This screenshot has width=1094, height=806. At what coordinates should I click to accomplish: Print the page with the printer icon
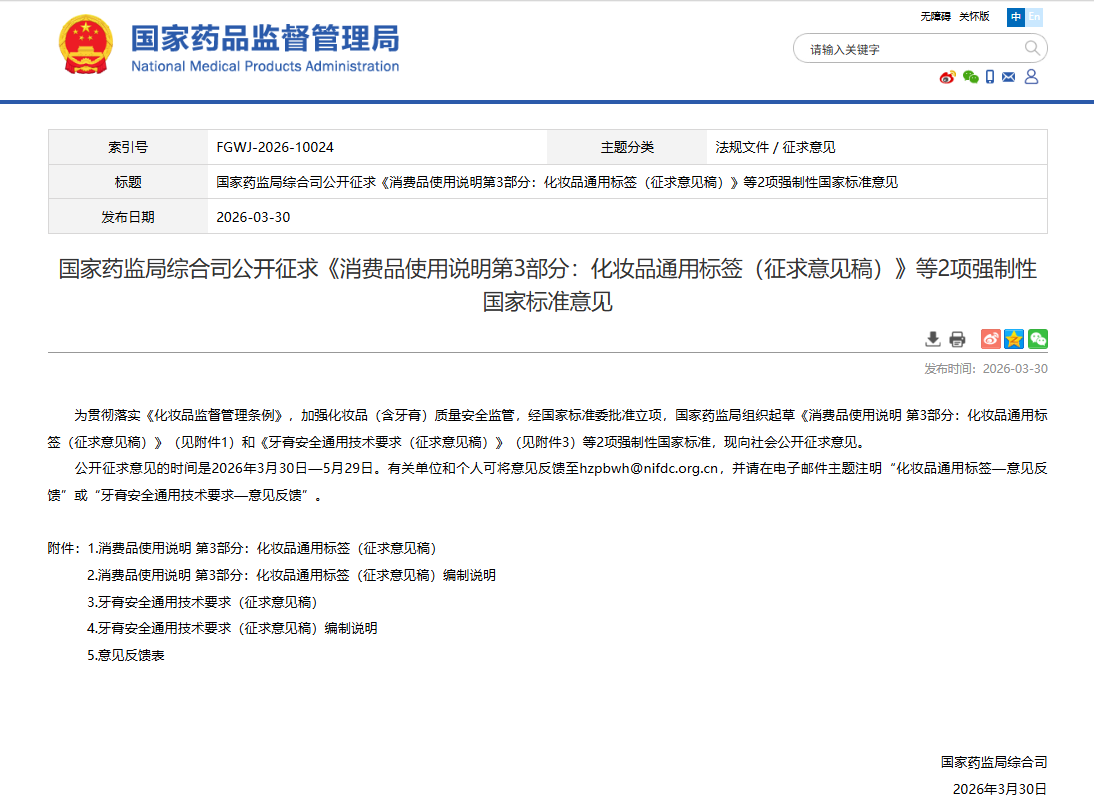pyautogui.click(x=957, y=339)
